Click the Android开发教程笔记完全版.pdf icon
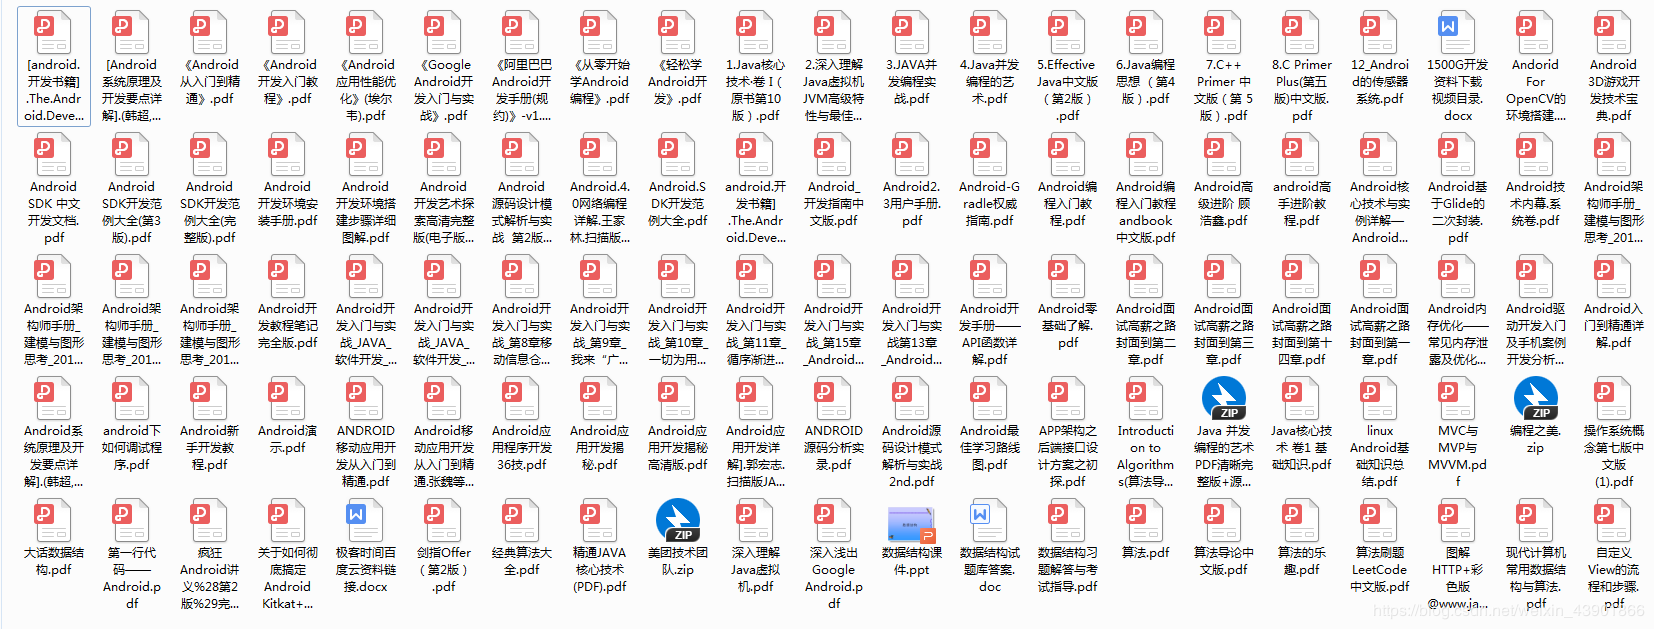Viewport: 1654px width, 629px height. (288, 276)
